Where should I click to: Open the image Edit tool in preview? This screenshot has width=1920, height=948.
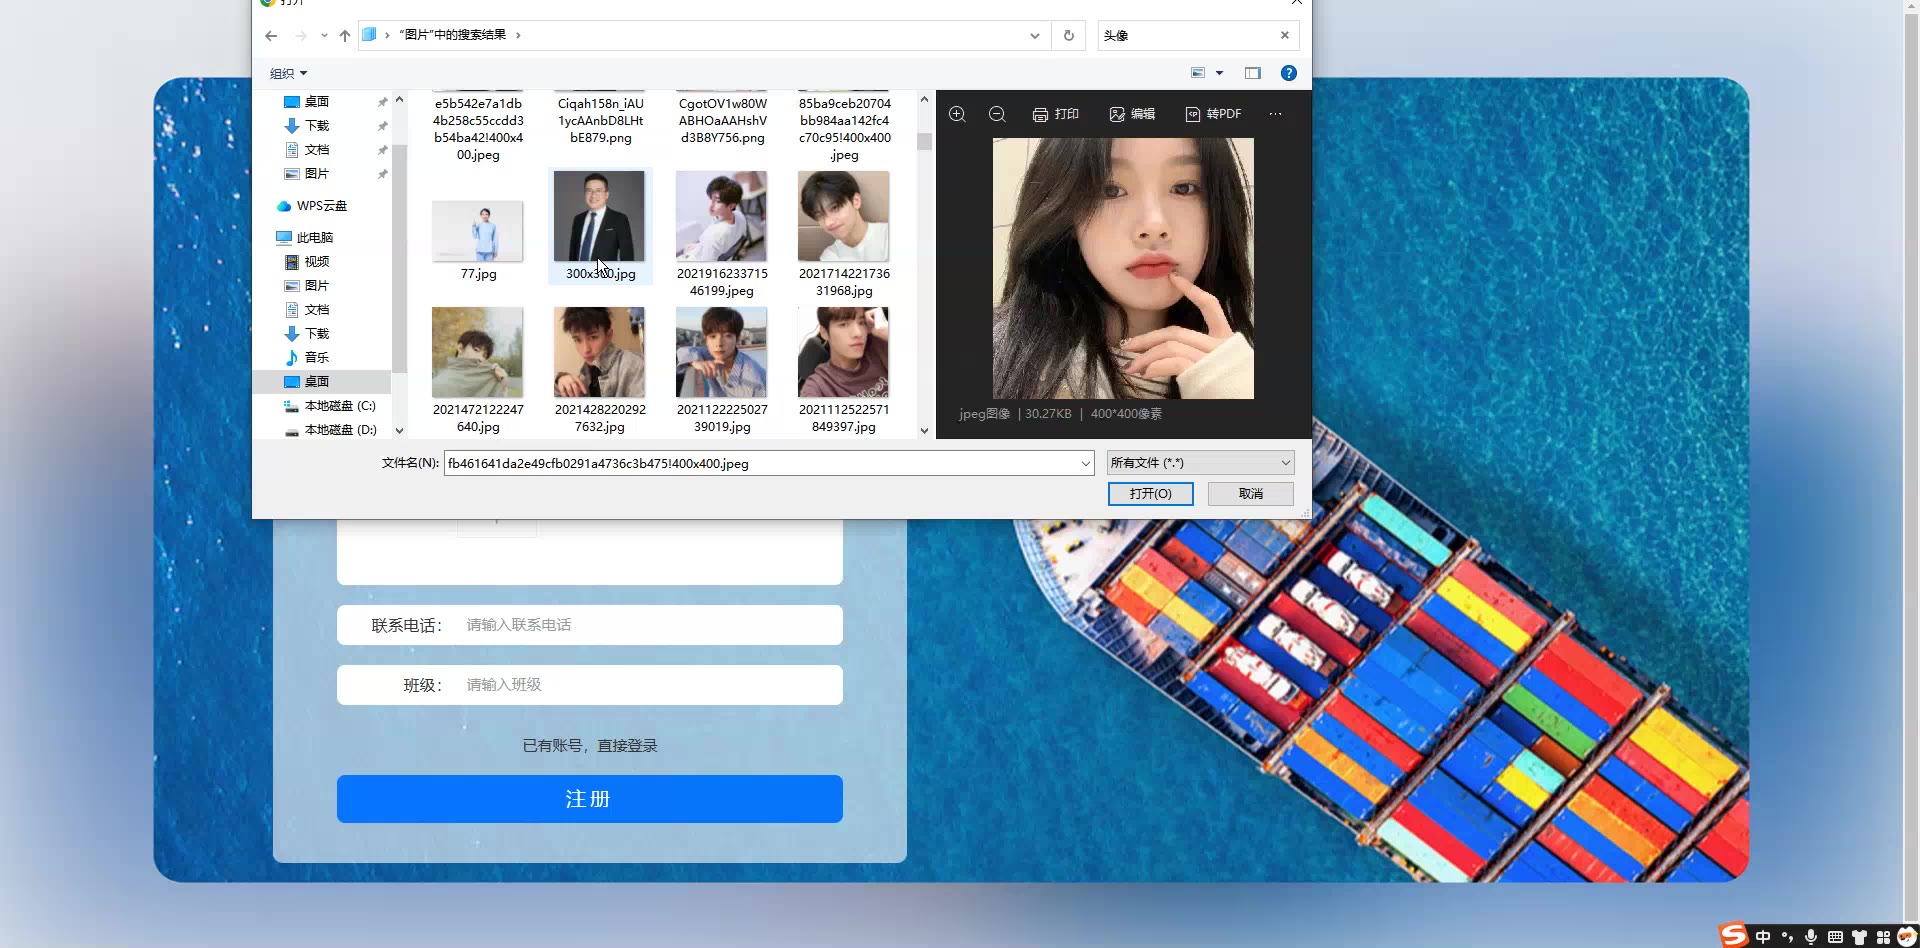tap(1132, 114)
